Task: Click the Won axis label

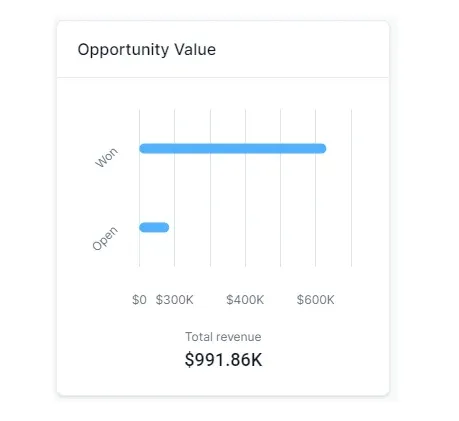Action: [x=106, y=157]
